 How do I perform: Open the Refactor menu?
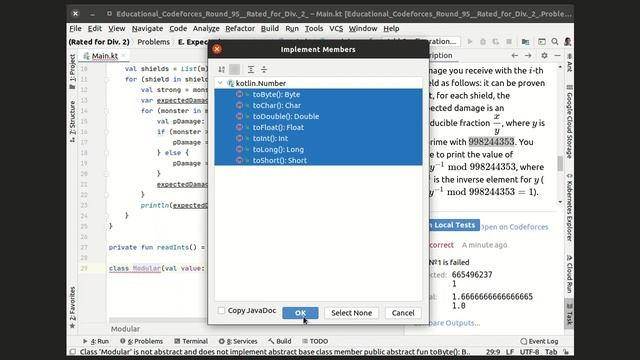click(240, 29)
